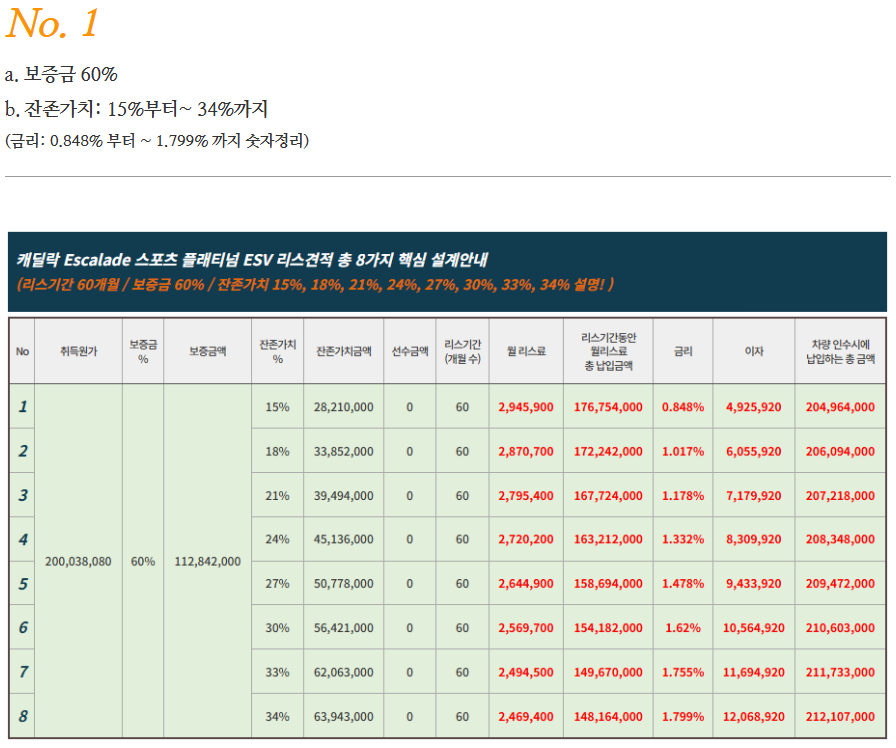896x748 pixels.
Task: Click the '선수금액' column header
Action: click(410, 351)
